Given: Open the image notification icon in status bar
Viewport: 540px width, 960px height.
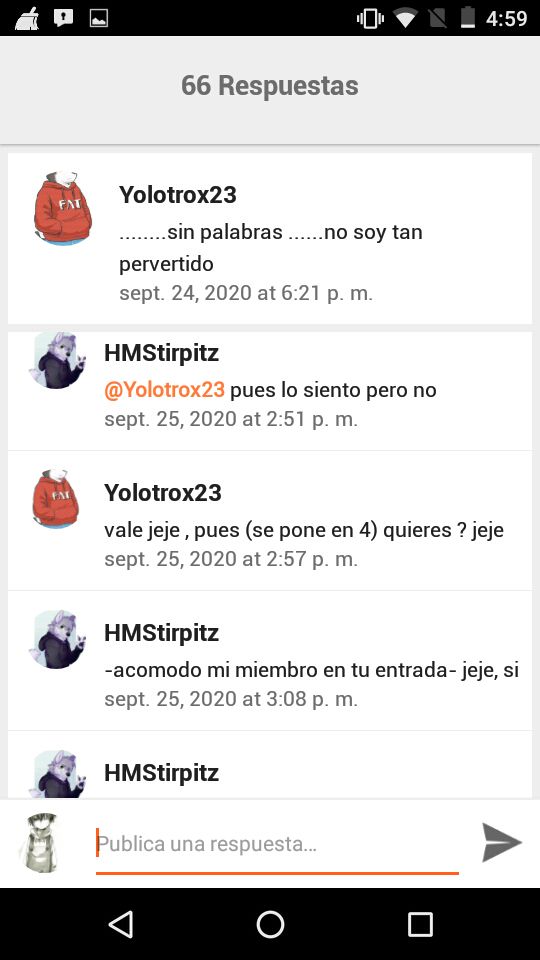Looking at the screenshot, I should coord(99,18).
